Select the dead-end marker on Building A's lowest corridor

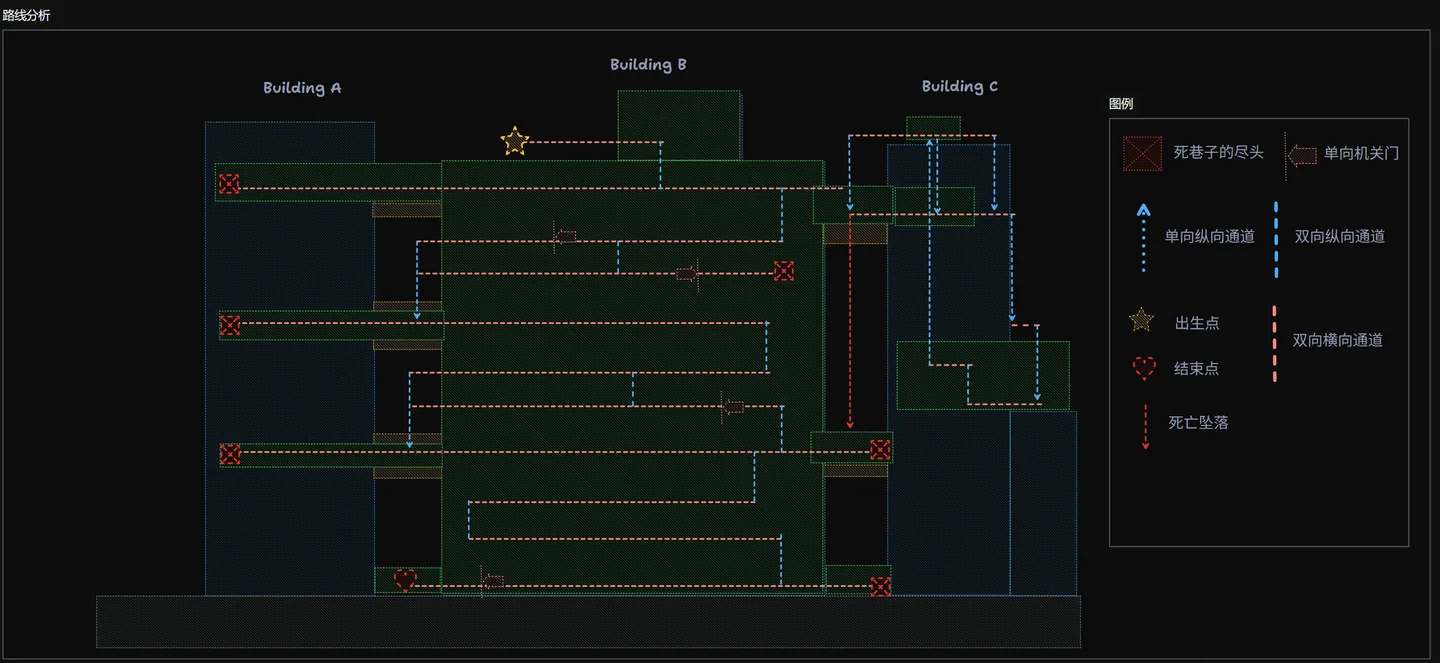click(x=230, y=454)
